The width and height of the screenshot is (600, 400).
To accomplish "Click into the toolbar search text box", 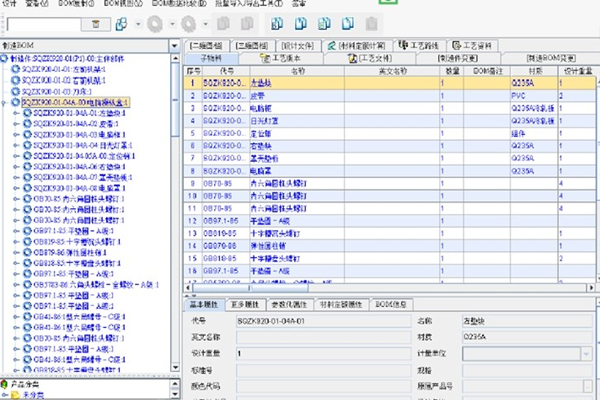I will [x=44, y=24].
